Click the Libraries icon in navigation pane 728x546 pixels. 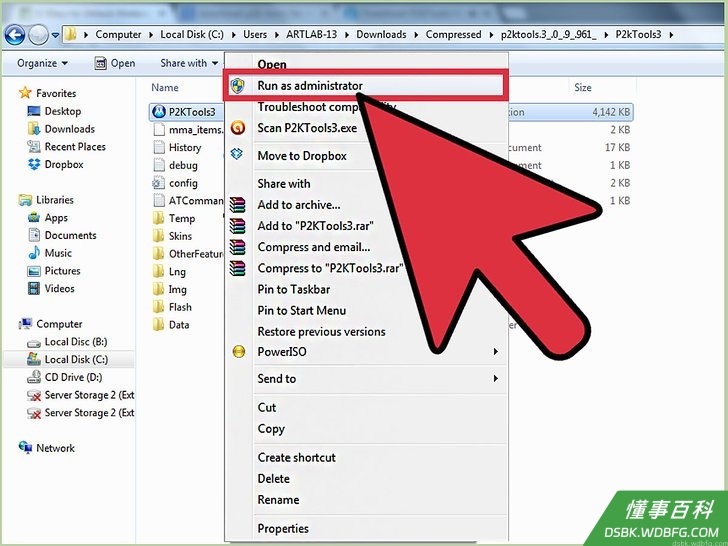25,200
